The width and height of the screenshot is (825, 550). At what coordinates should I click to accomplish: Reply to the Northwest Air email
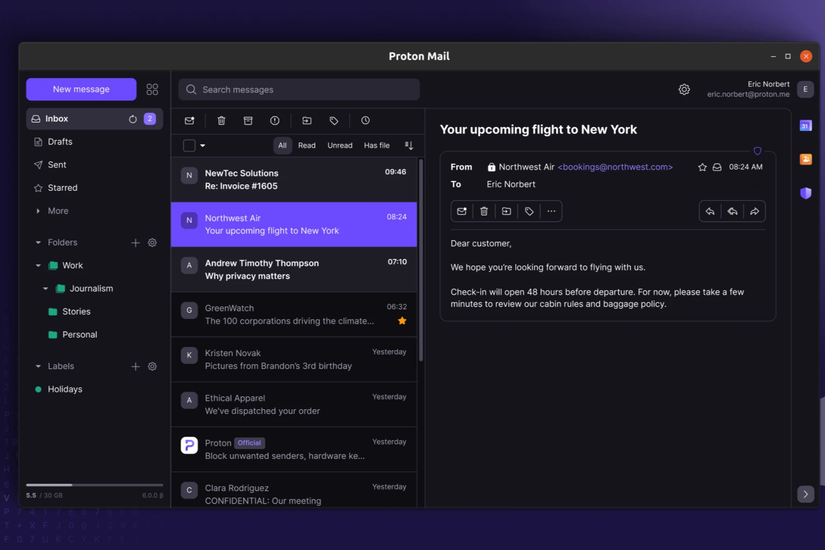click(x=710, y=211)
